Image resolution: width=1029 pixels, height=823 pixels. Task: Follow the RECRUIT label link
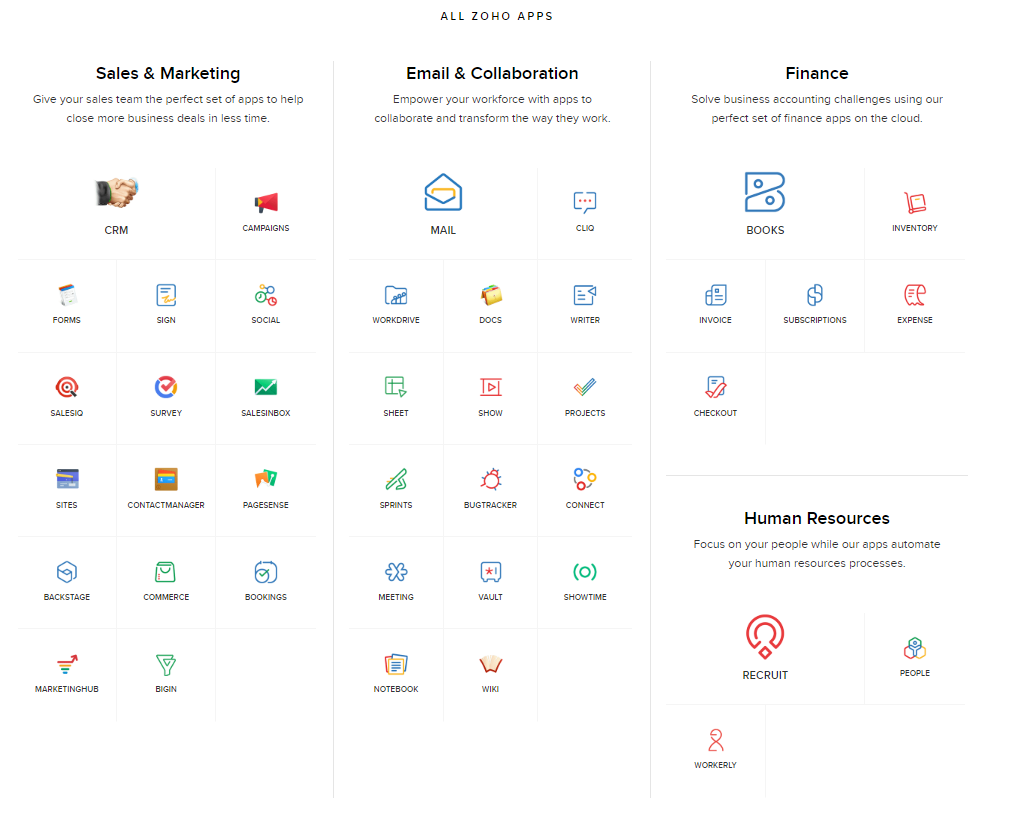(x=765, y=675)
